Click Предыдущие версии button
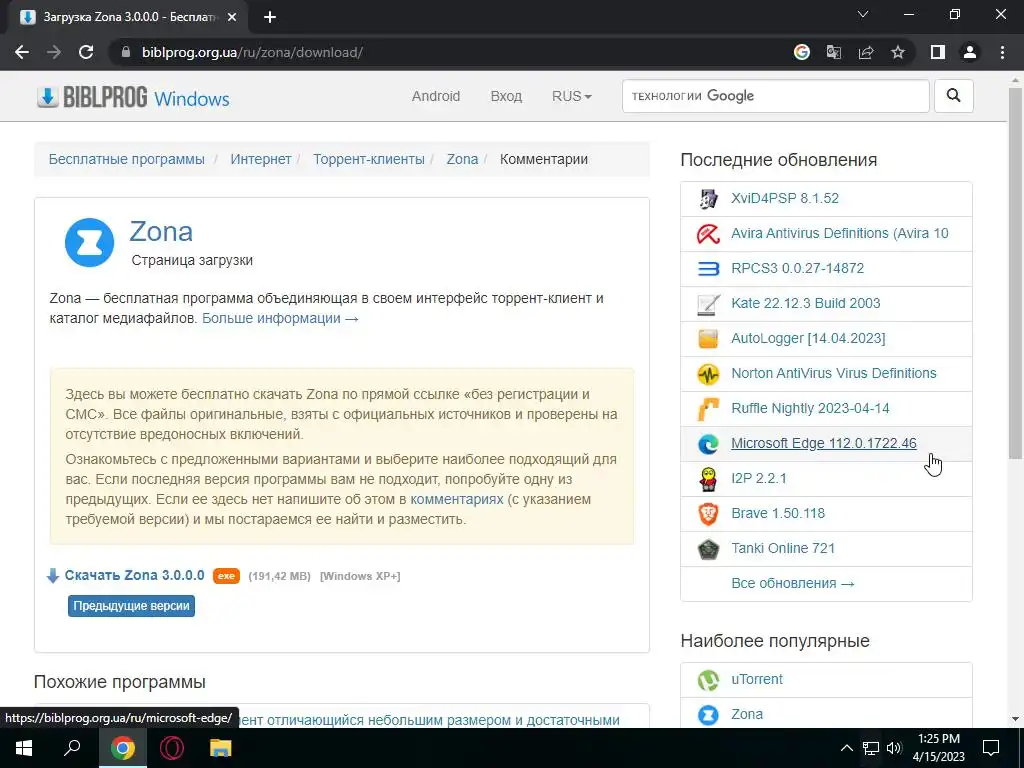This screenshot has height=768, width=1024. [131, 606]
